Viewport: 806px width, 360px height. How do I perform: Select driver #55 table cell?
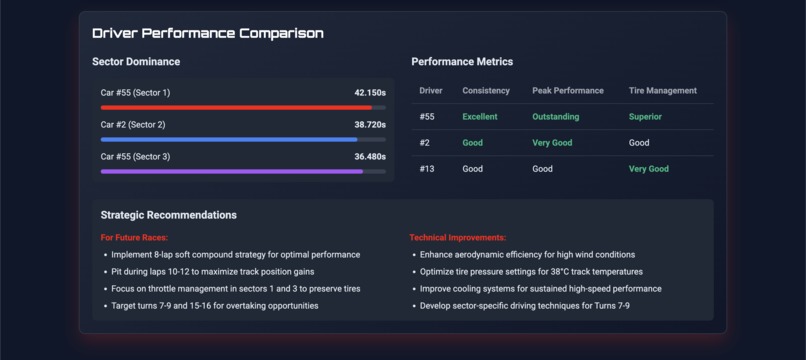tap(427, 117)
